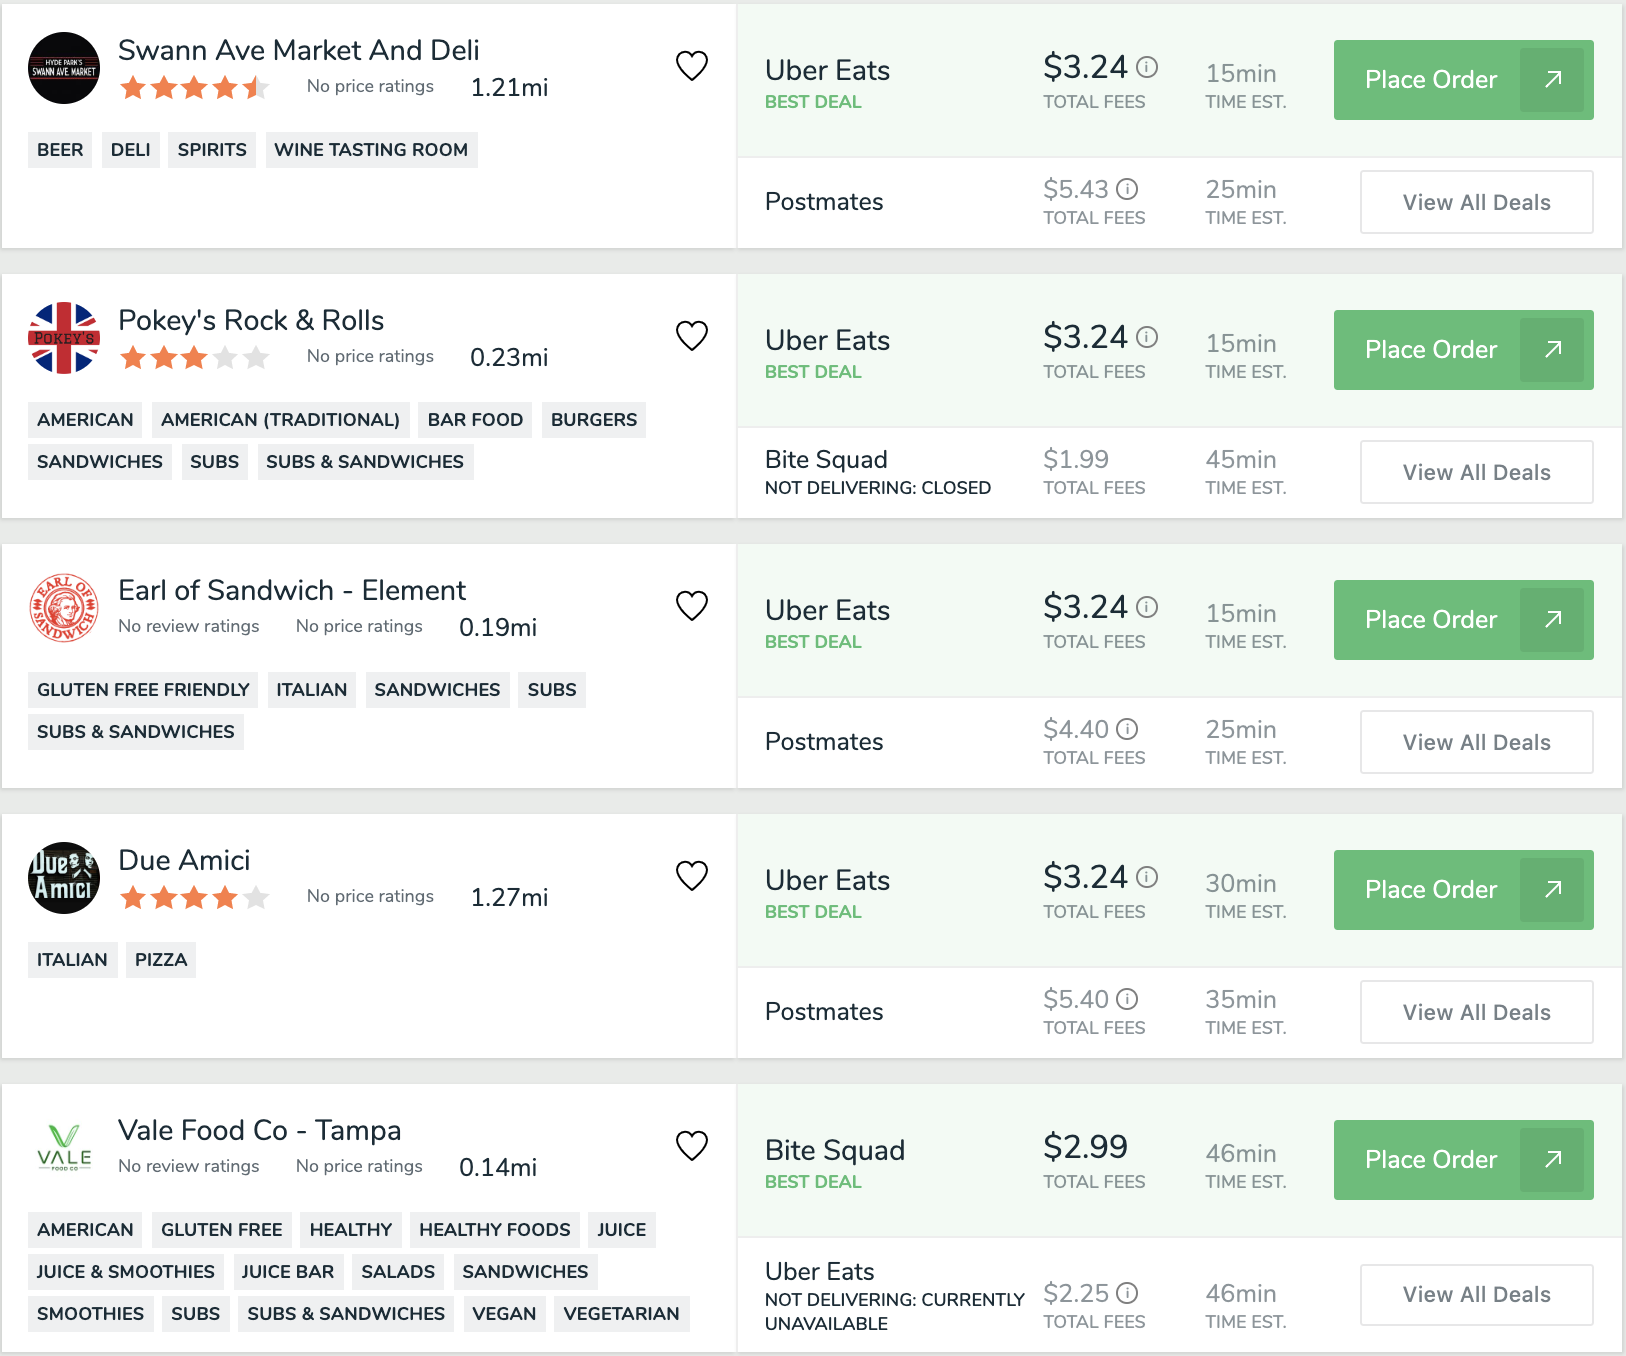Open Due Amici logo thumbnail
Screen dimensions: 1626x1356
(64, 878)
